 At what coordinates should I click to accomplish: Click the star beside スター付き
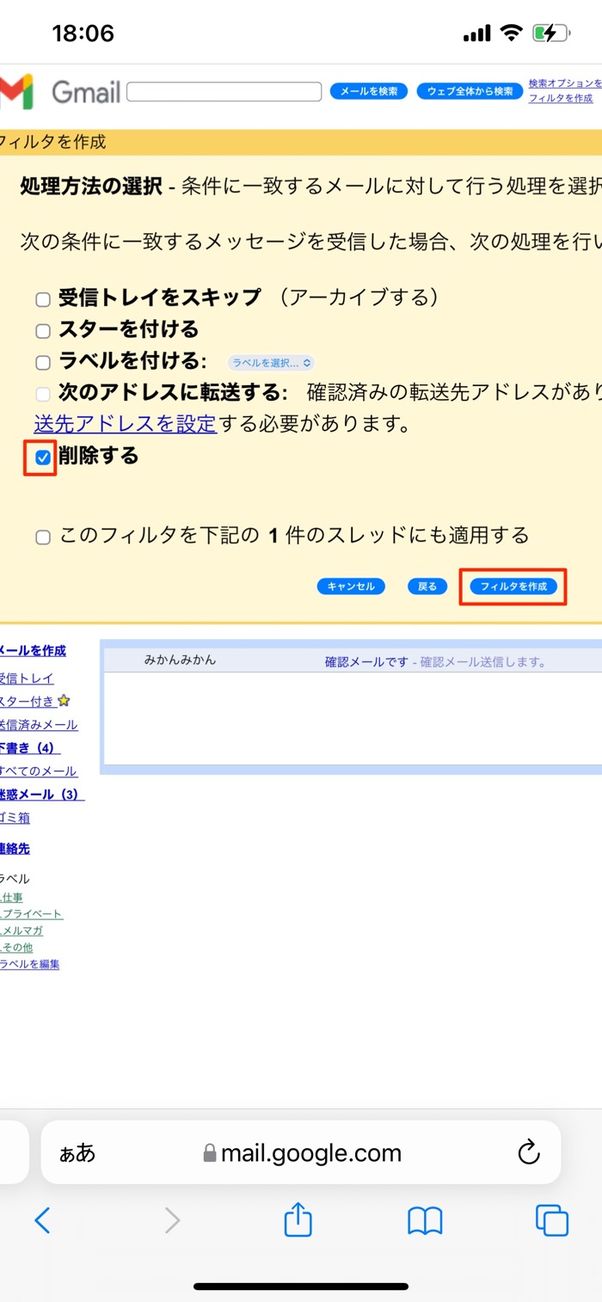(64, 701)
